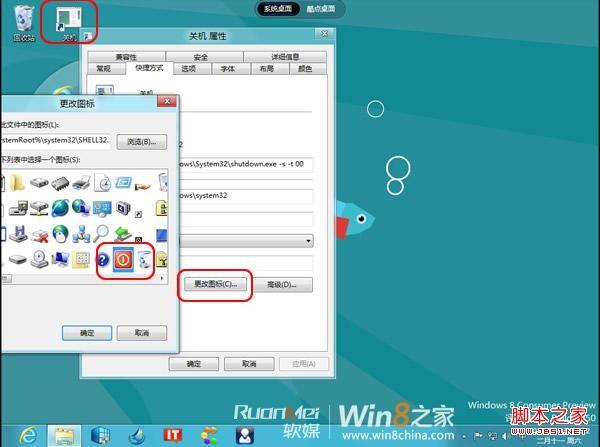
Task: Select the plain hard drive icon, top row
Action: (x=39, y=183)
